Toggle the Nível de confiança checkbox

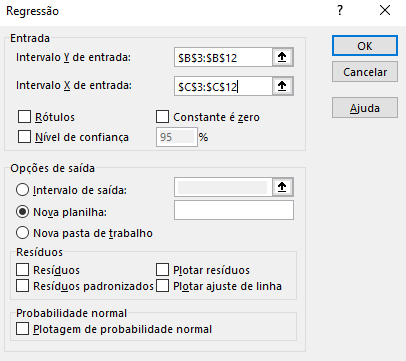[24, 137]
